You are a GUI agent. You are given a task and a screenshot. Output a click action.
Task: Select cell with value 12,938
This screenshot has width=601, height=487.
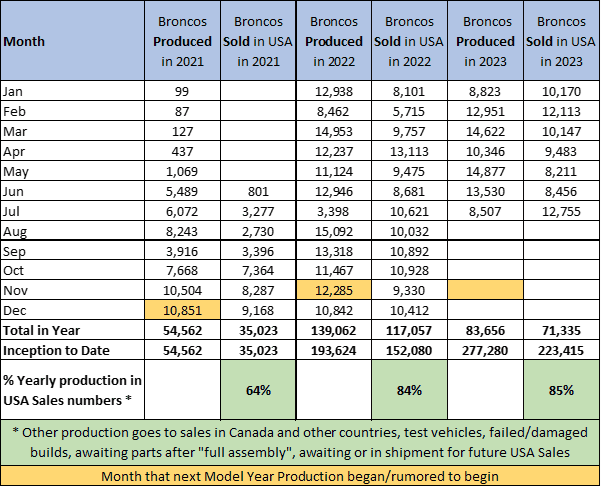coord(334,91)
